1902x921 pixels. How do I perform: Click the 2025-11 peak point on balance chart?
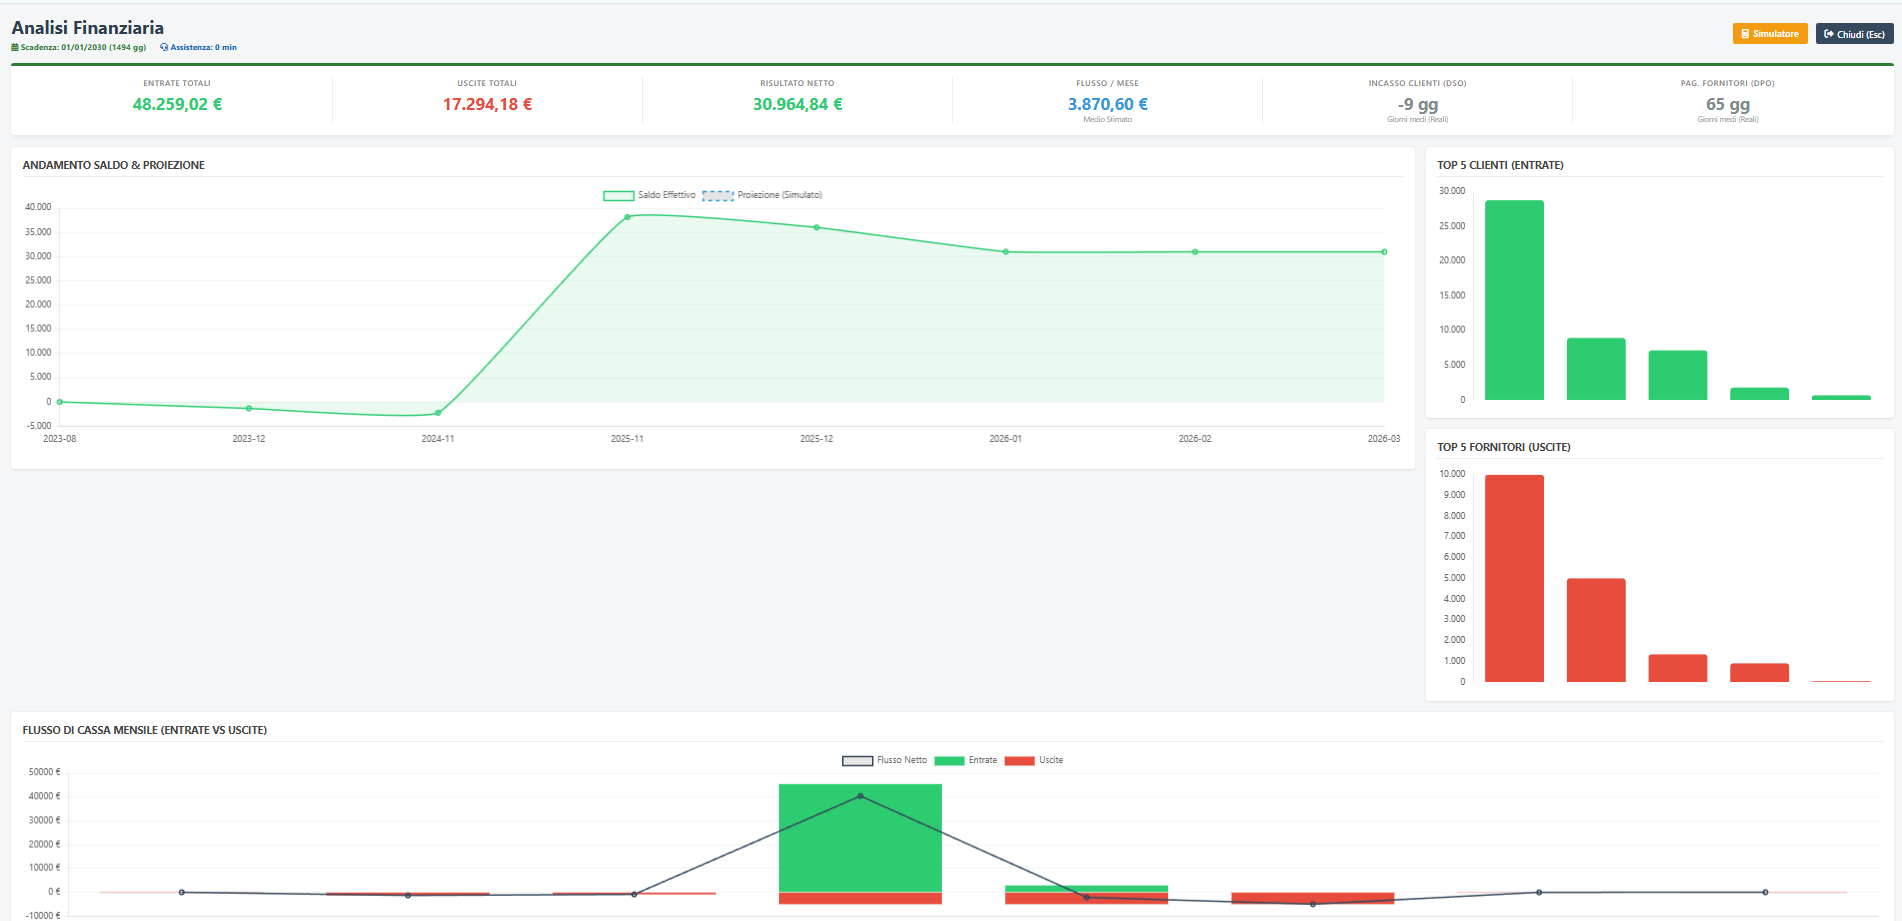tap(627, 217)
